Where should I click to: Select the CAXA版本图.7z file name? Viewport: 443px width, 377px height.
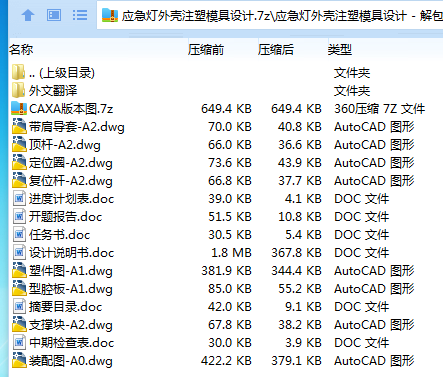[71, 109]
